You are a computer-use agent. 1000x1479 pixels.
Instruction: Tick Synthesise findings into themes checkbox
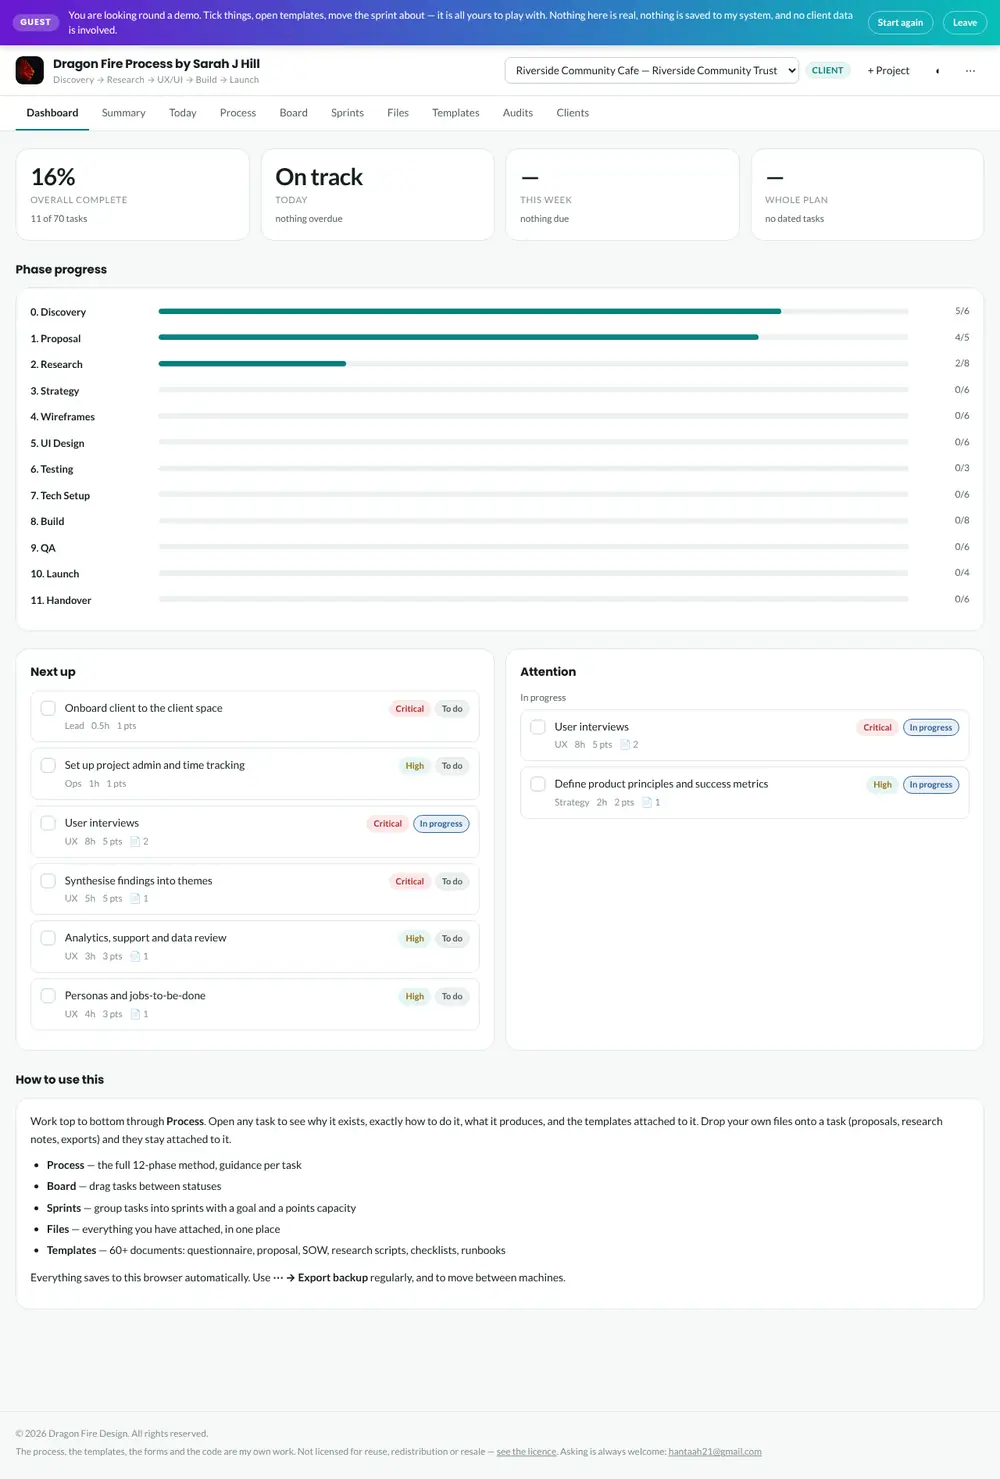pyautogui.click(x=48, y=881)
